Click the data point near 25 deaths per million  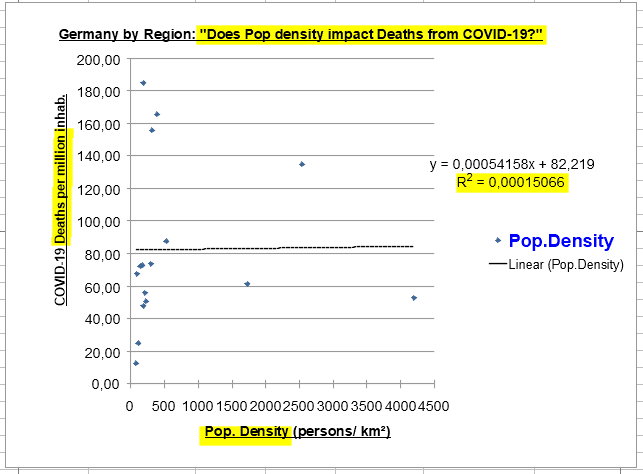138,343
